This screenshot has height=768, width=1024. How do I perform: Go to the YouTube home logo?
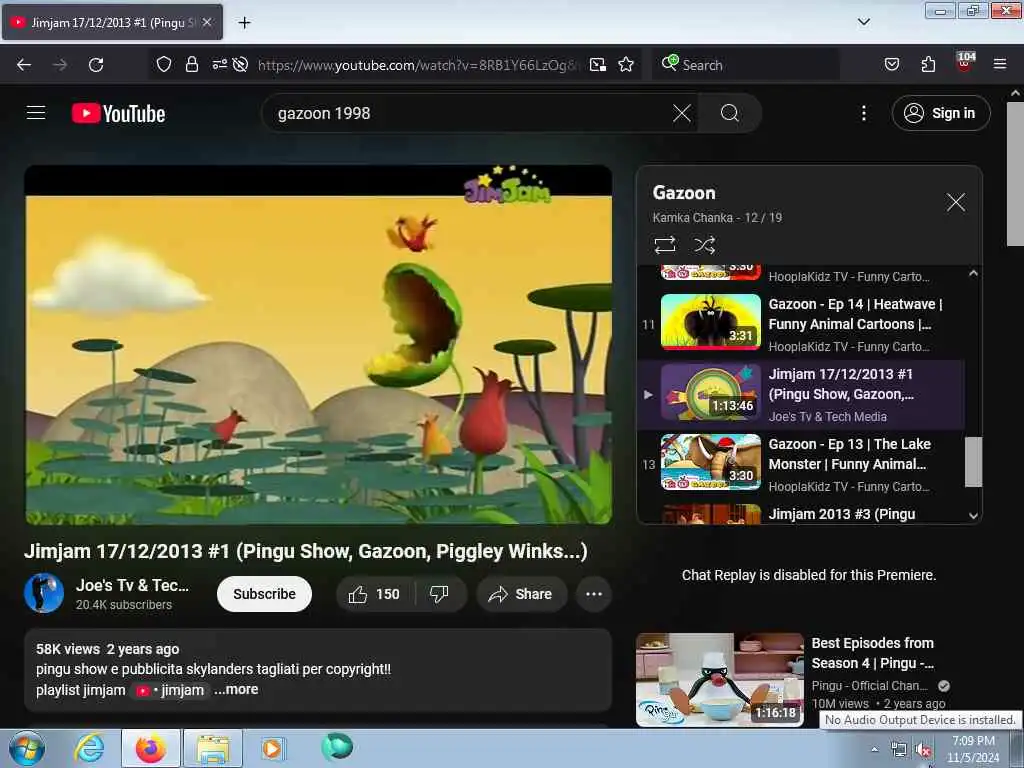pyautogui.click(x=118, y=114)
